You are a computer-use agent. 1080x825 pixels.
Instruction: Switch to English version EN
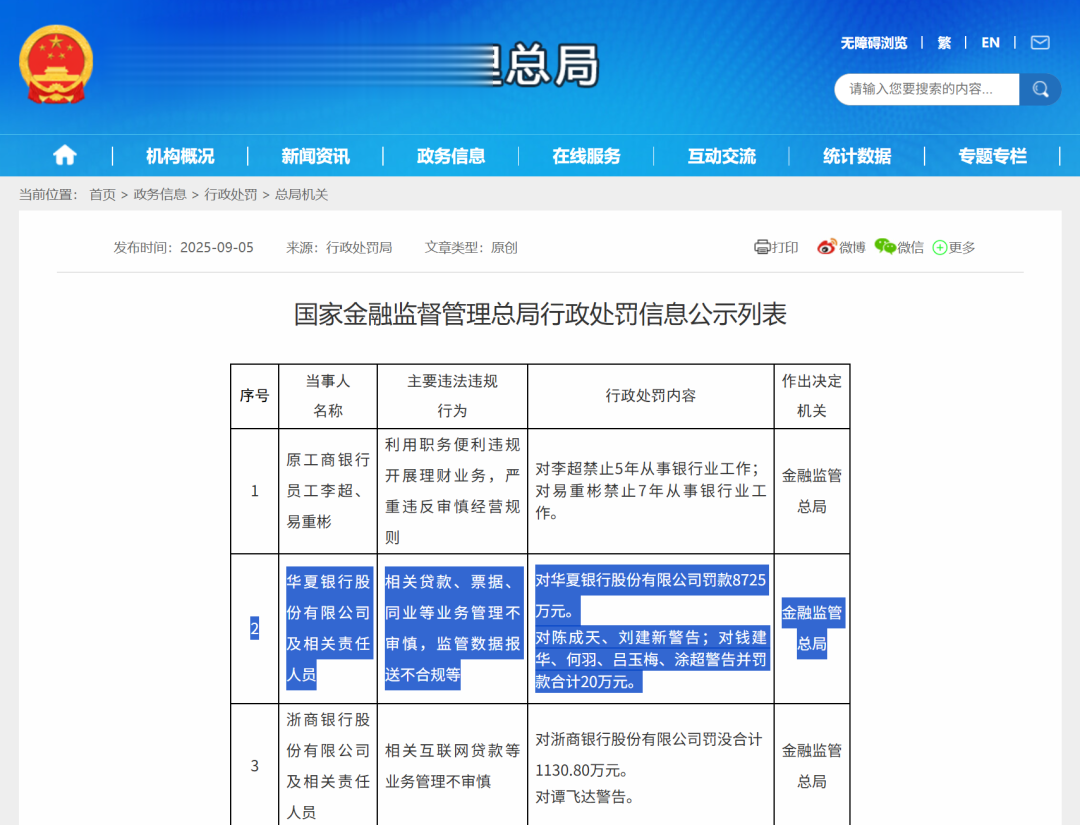click(x=990, y=43)
